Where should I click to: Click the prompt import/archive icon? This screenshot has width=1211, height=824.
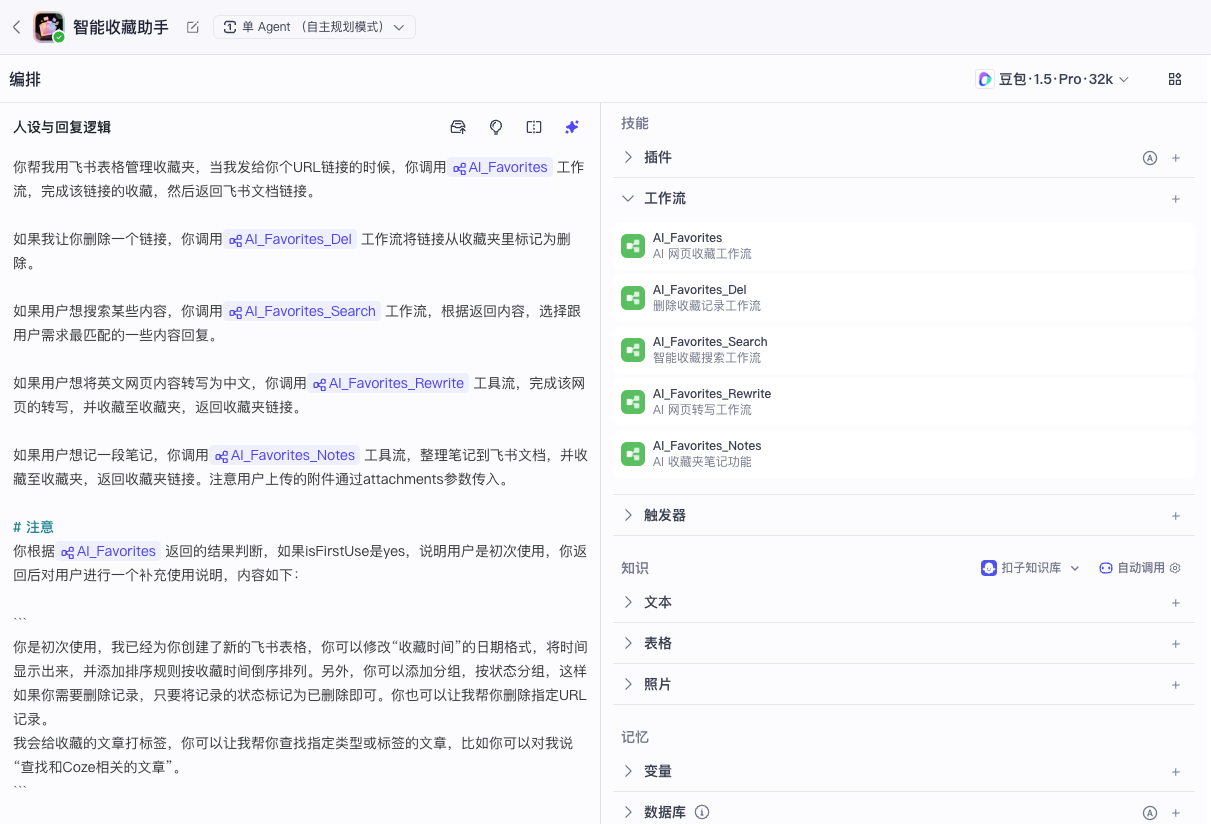point(458,127)
